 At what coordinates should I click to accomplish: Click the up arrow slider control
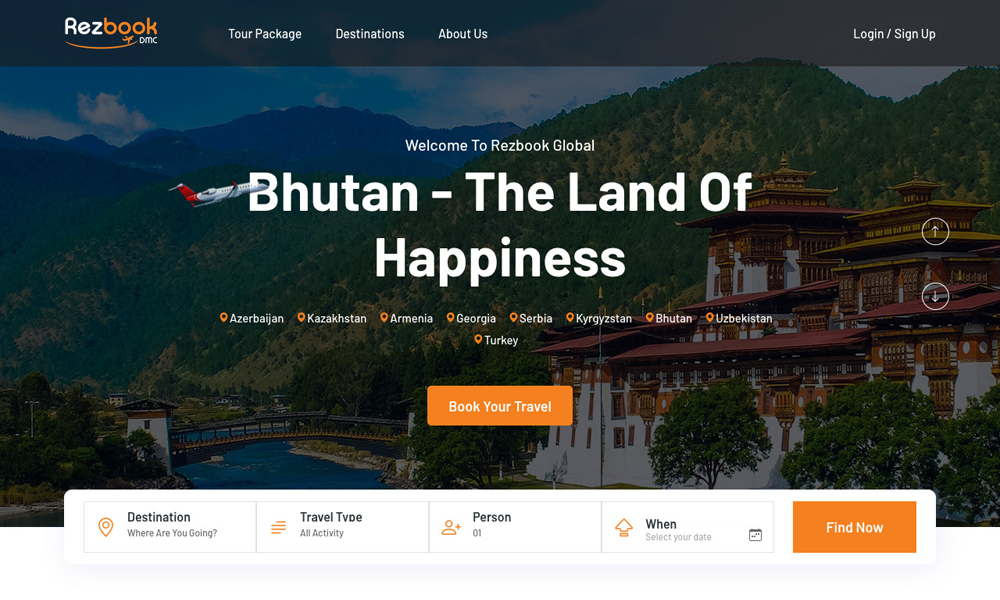pyautogui.click(x=935, y=231)
